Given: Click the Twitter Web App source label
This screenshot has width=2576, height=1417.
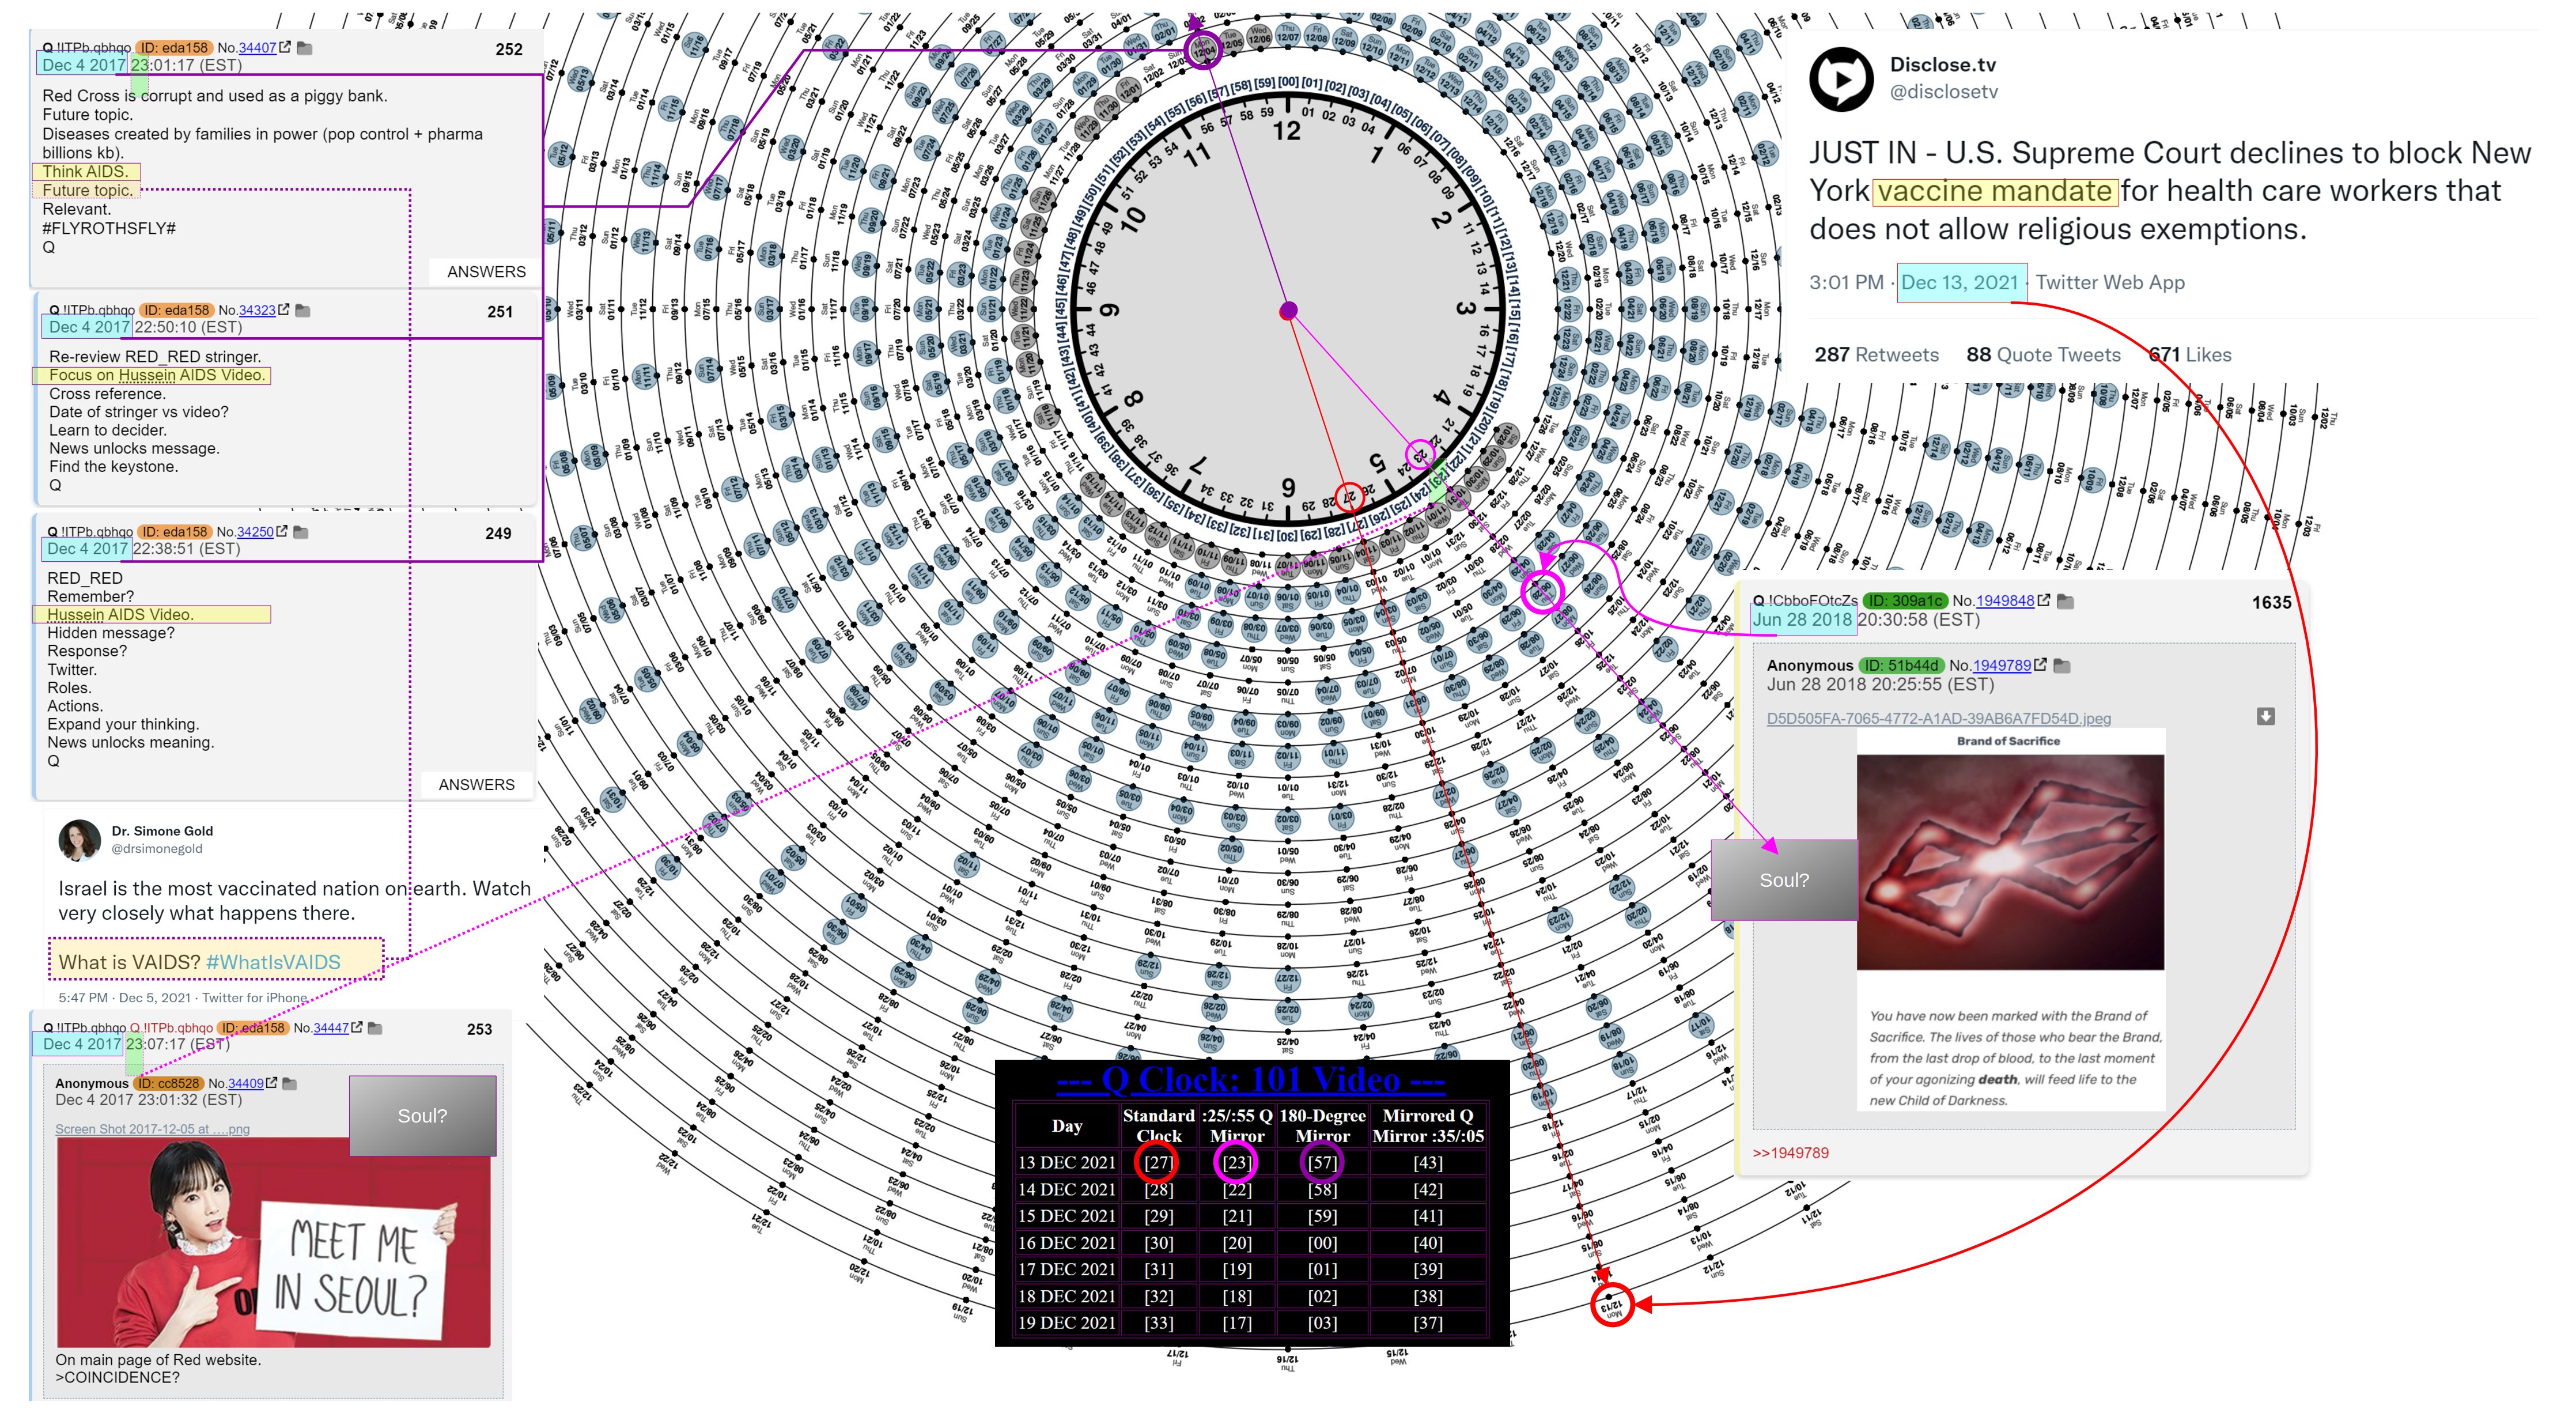Looking at the screenshot, I should 2109,282.
